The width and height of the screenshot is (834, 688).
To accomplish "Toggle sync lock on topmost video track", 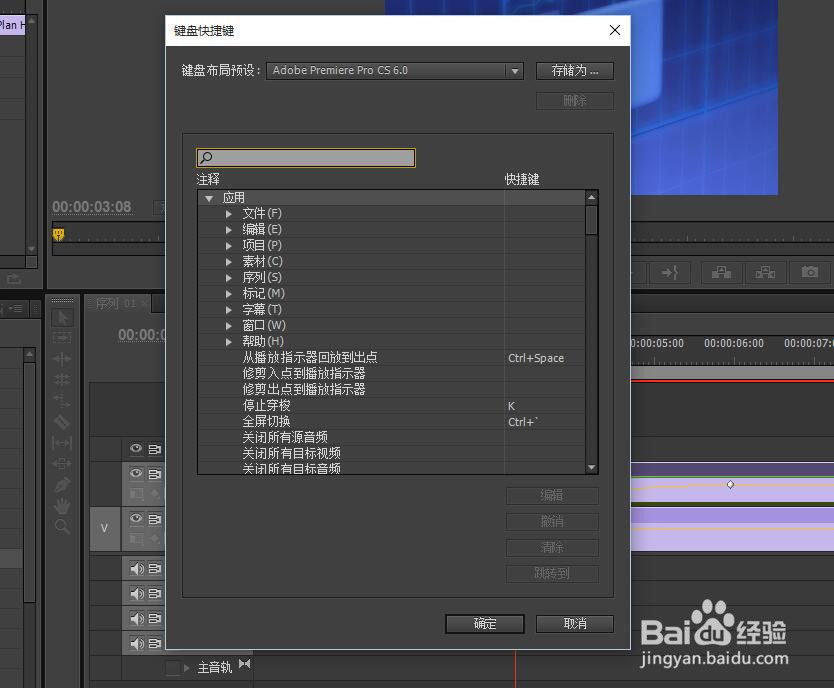I will click(x=154, y=449).
